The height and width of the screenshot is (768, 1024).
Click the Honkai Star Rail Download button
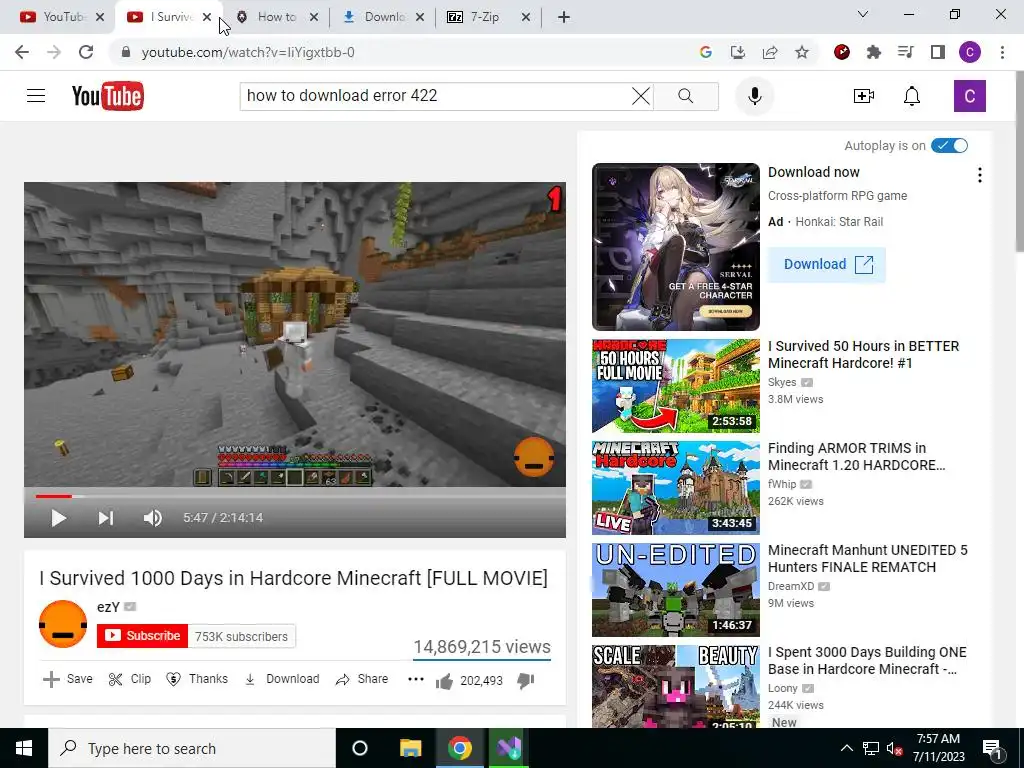(x=827, y=264)
